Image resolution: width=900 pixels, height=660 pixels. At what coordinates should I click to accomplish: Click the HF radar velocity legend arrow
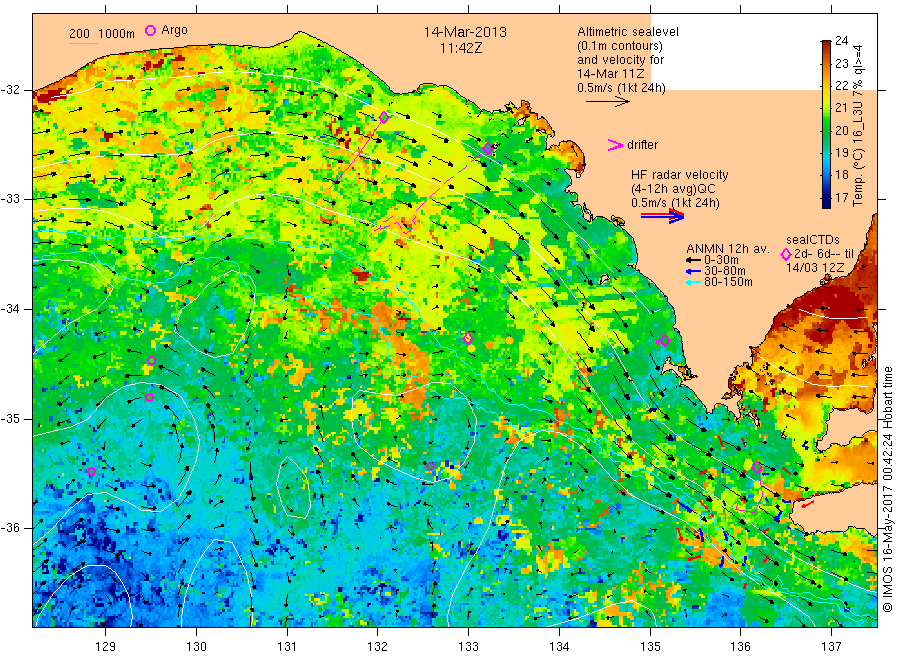663,216
